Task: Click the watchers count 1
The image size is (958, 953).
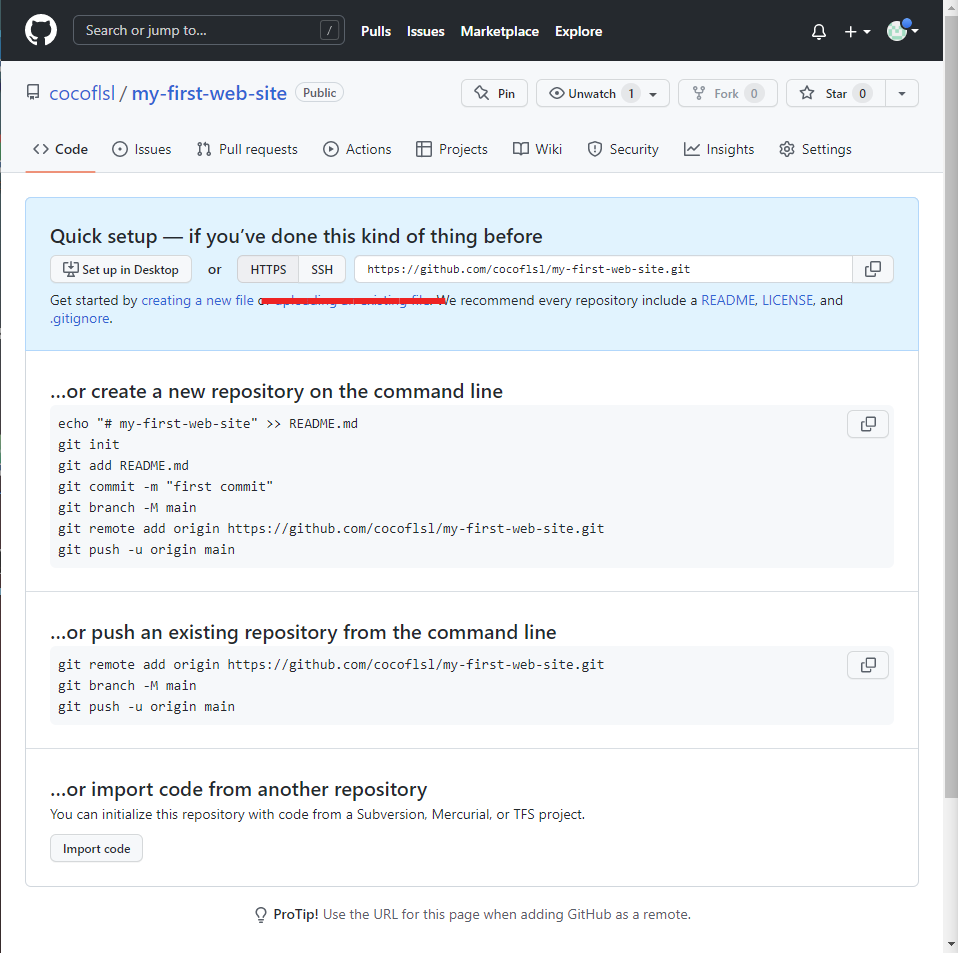Action: point(631,93)
